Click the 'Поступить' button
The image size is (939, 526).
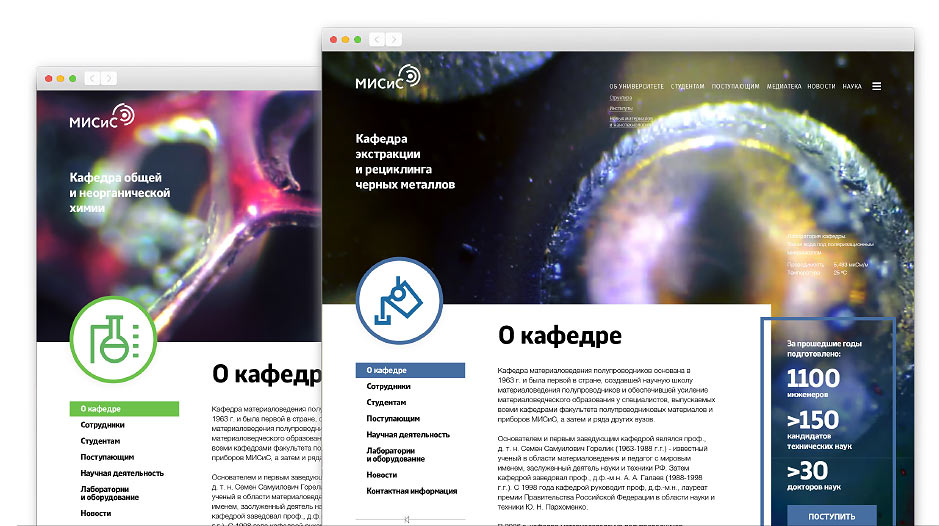coord(825,516)
